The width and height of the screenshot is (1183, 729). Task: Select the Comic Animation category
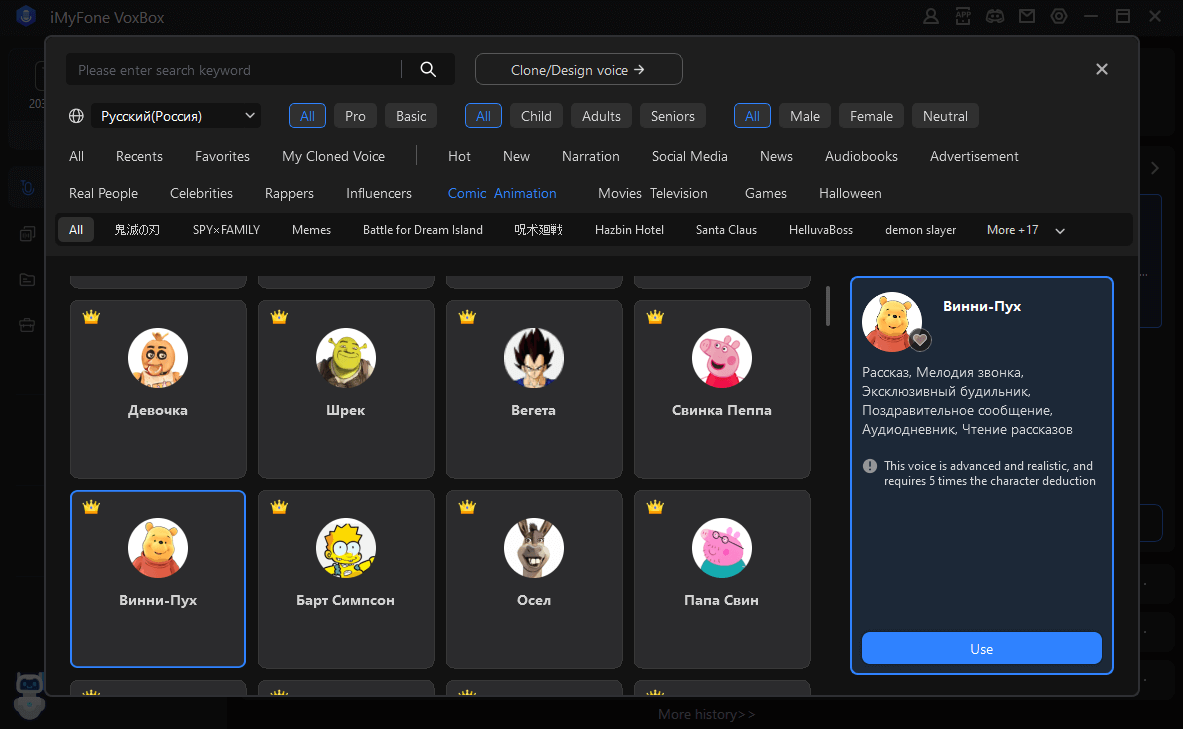[x=502, y=193]
